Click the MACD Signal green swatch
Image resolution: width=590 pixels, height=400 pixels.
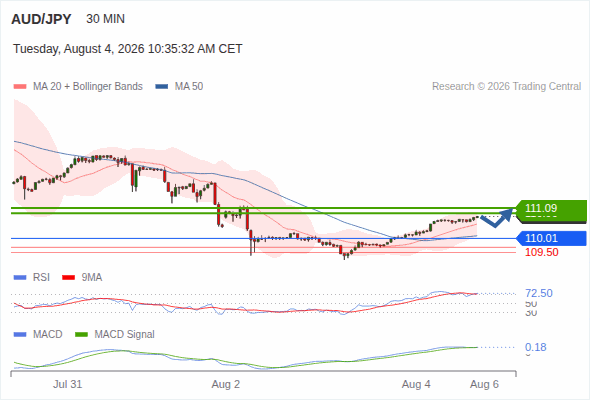81,335
